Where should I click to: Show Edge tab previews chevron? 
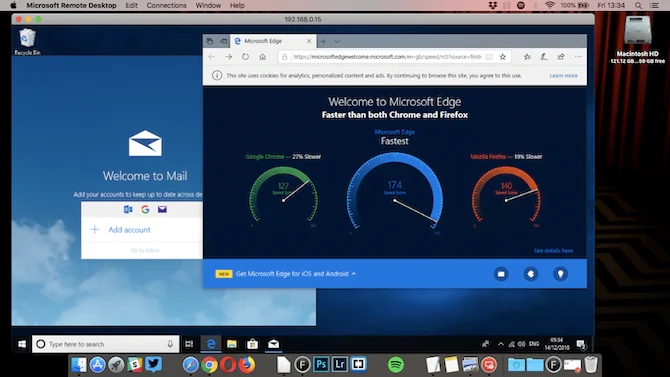(x=337, y=41)
